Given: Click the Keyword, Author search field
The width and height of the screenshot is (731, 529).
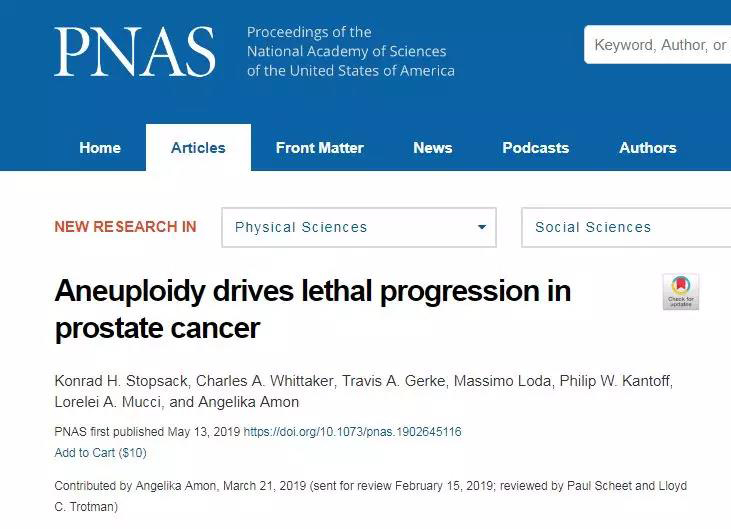Looking at the screenshot, I should point(660,45).
